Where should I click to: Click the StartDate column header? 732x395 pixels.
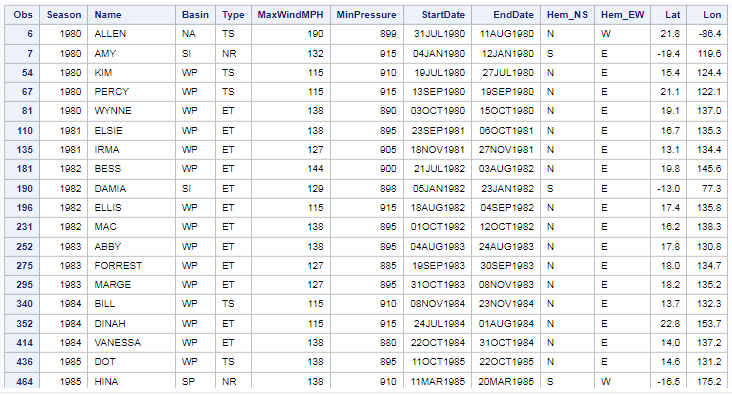pyautogui.click(x=437, y=15)
